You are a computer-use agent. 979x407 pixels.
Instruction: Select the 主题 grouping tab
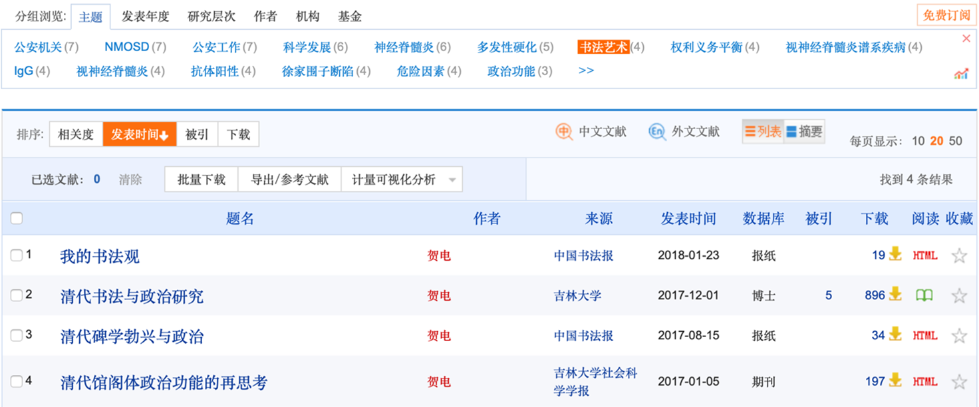(x=91, y=17)
